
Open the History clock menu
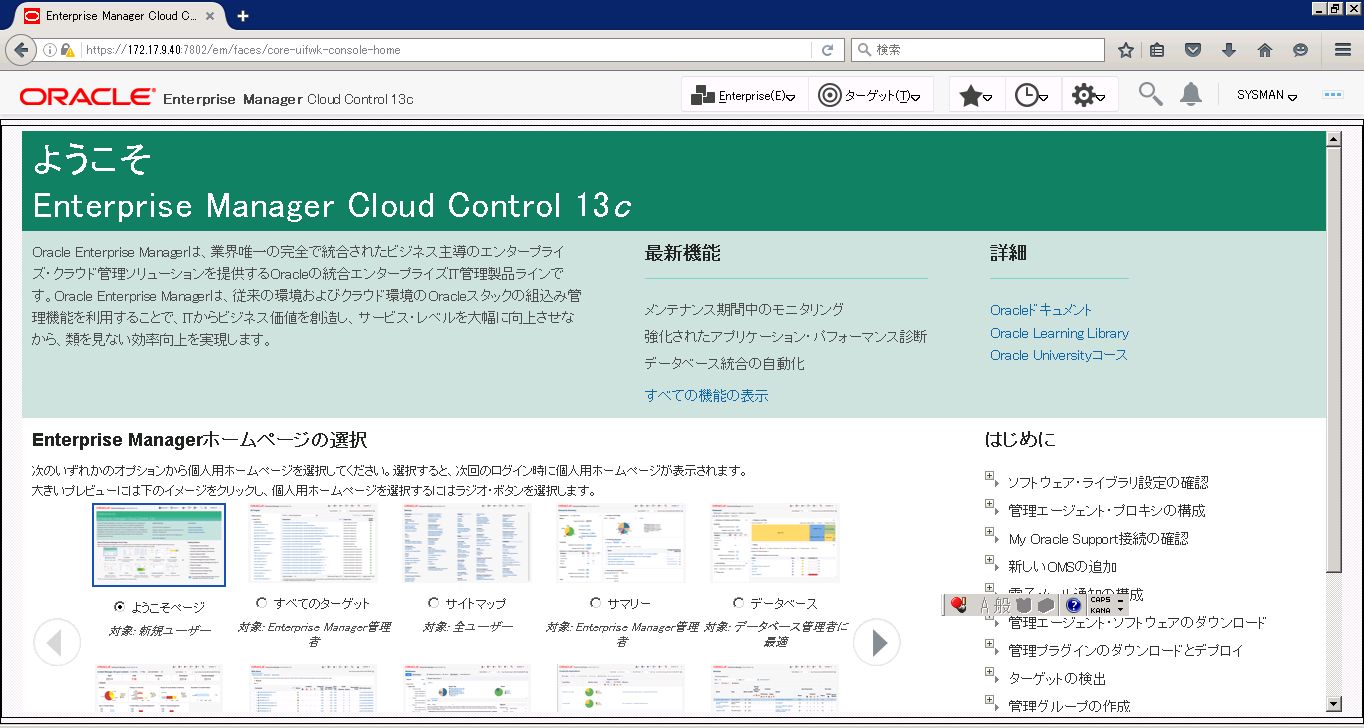click(1031, 95)
